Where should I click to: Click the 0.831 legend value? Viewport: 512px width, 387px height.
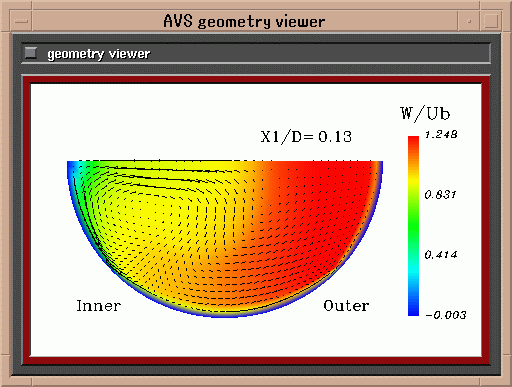440,195
